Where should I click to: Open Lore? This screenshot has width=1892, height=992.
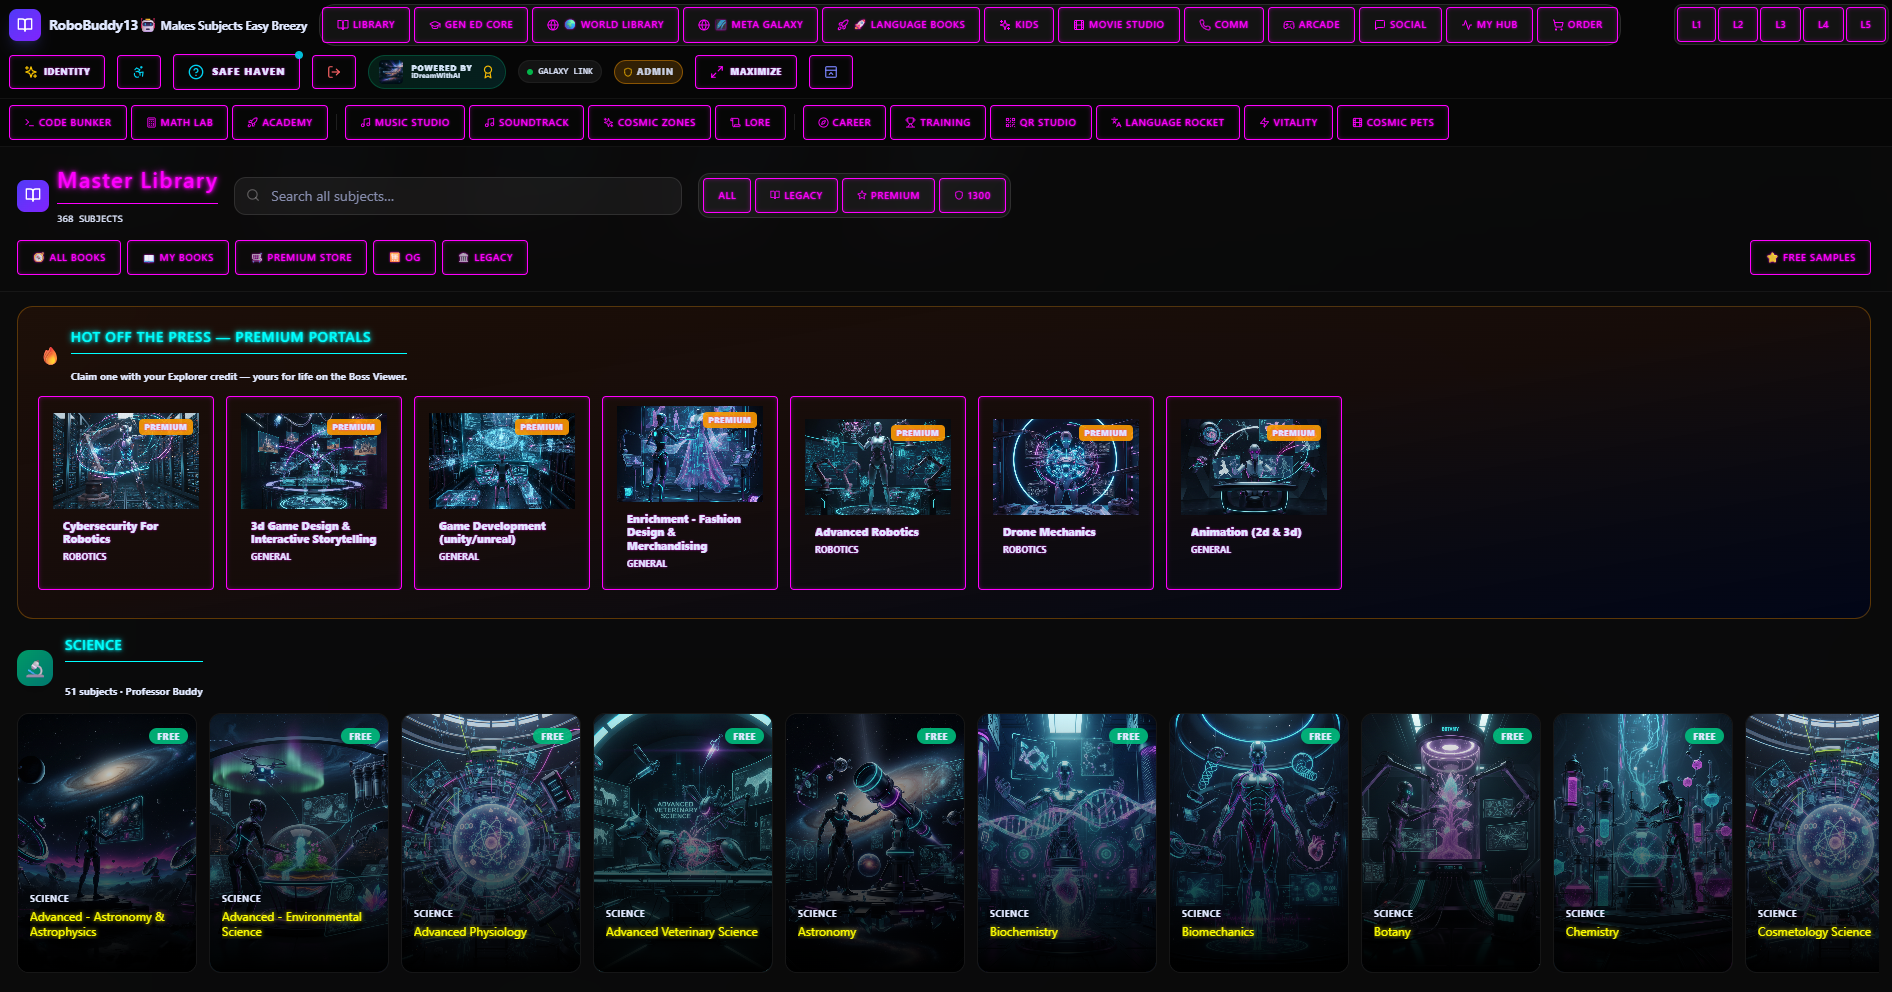pos(750,123)
